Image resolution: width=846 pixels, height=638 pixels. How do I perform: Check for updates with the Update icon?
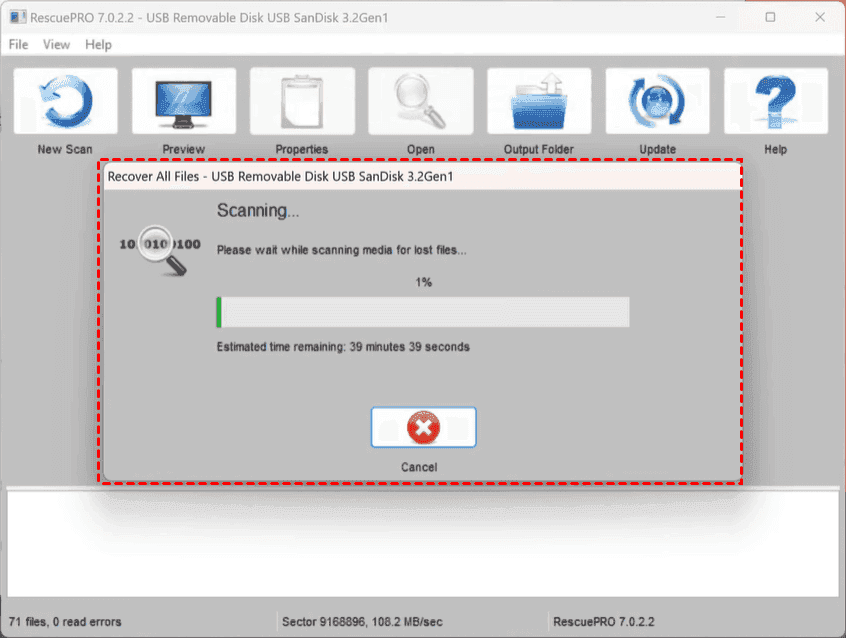(657, 102)
